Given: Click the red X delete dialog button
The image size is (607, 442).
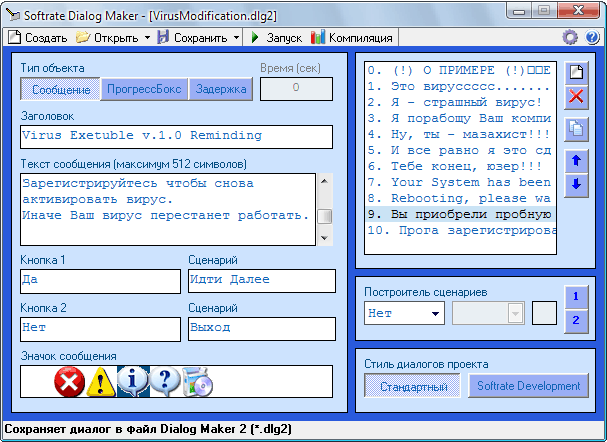Looking at the screenshot, I should [576, 97].
